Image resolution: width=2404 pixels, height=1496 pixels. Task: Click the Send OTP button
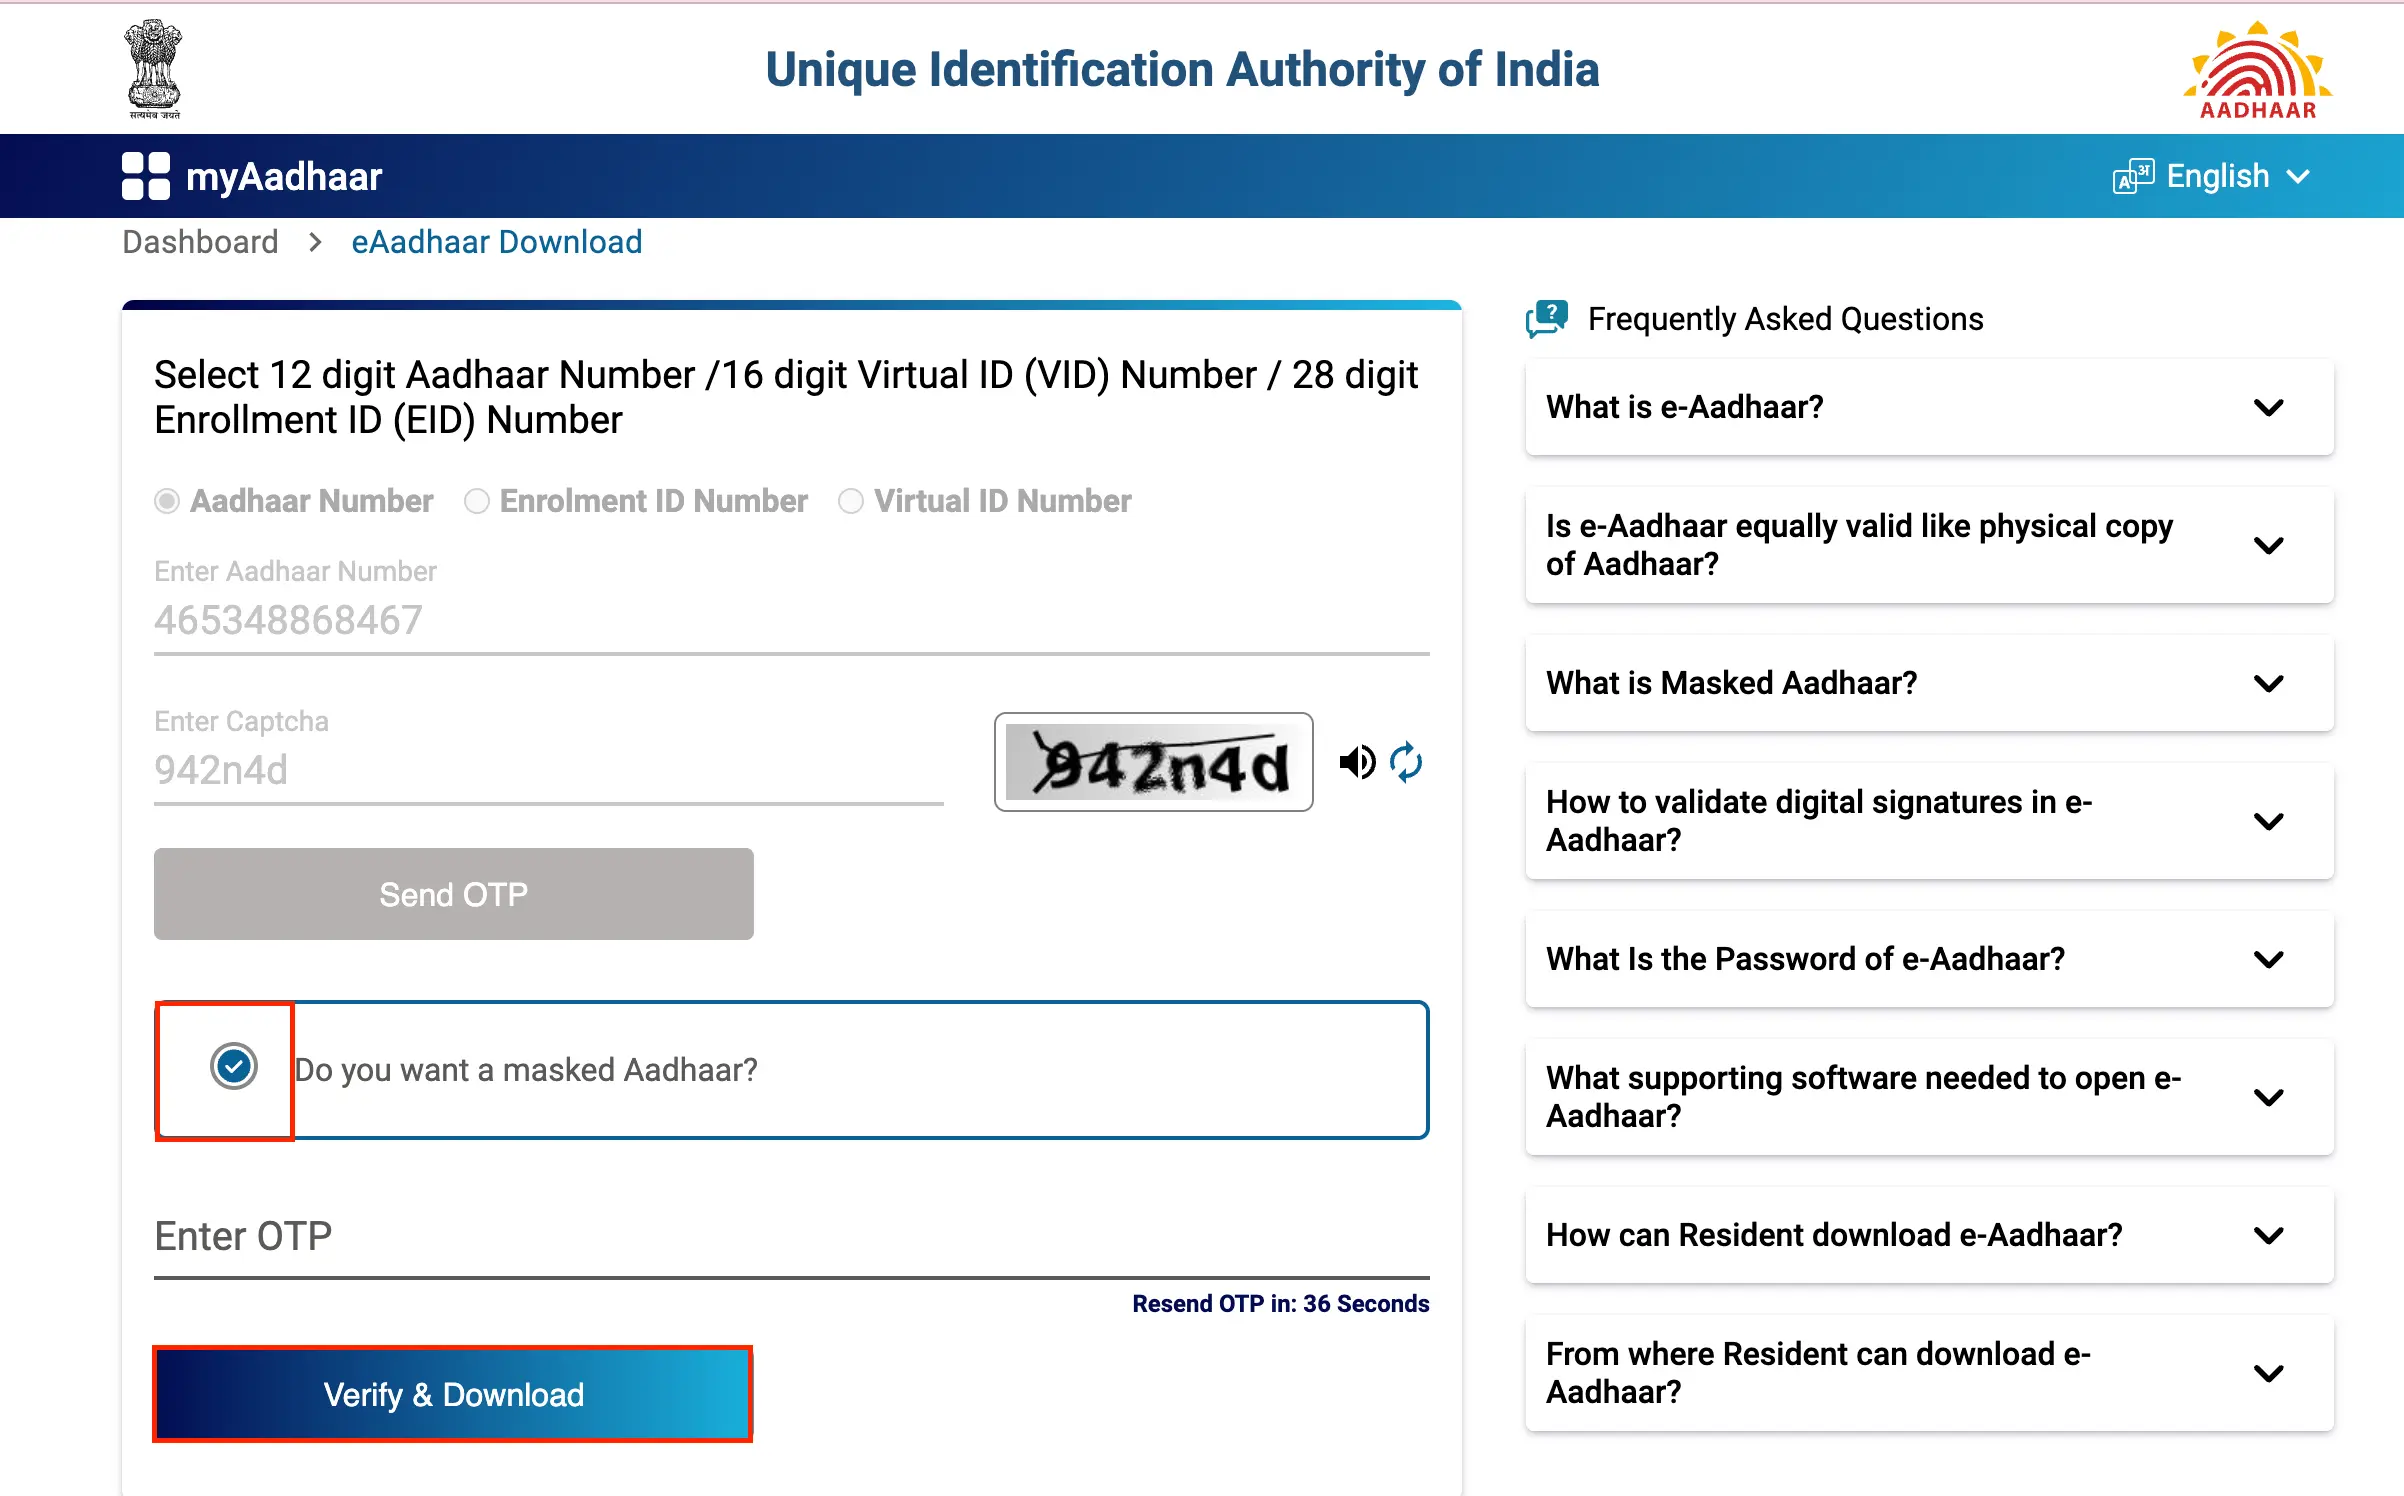(453, 894)
